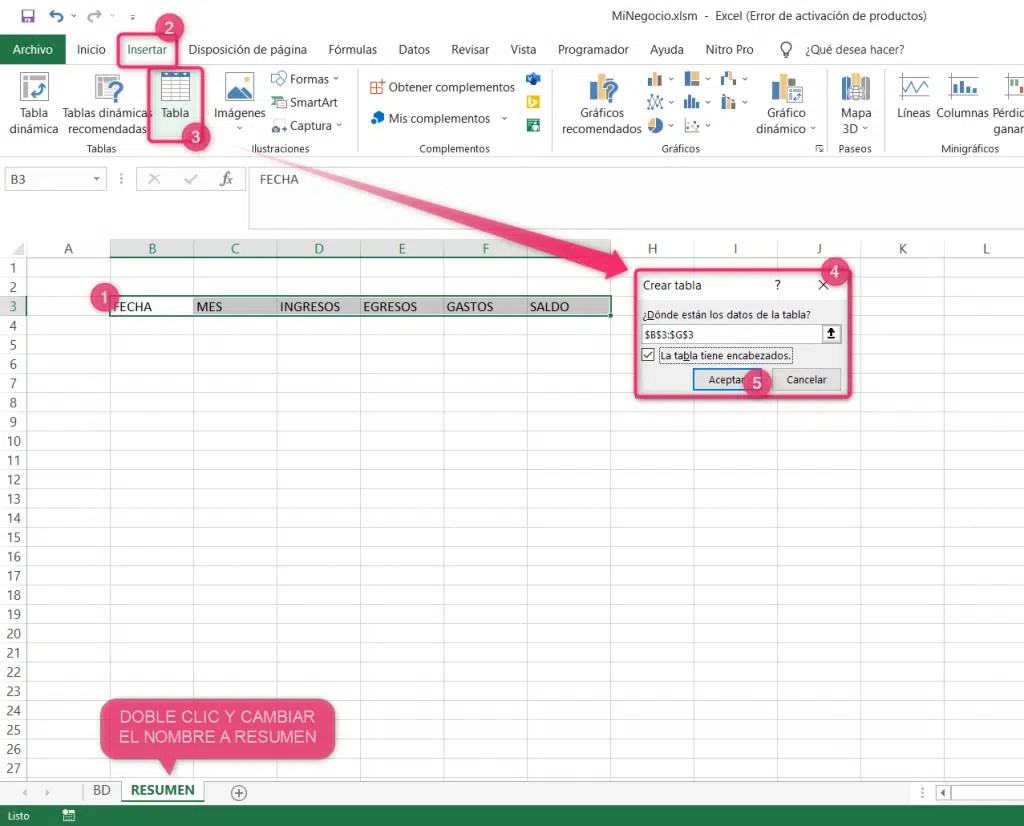This screenshot has height=826, width=1024.
Task: Open the Name Box dropdown arrow
Action: click(95, 178)
